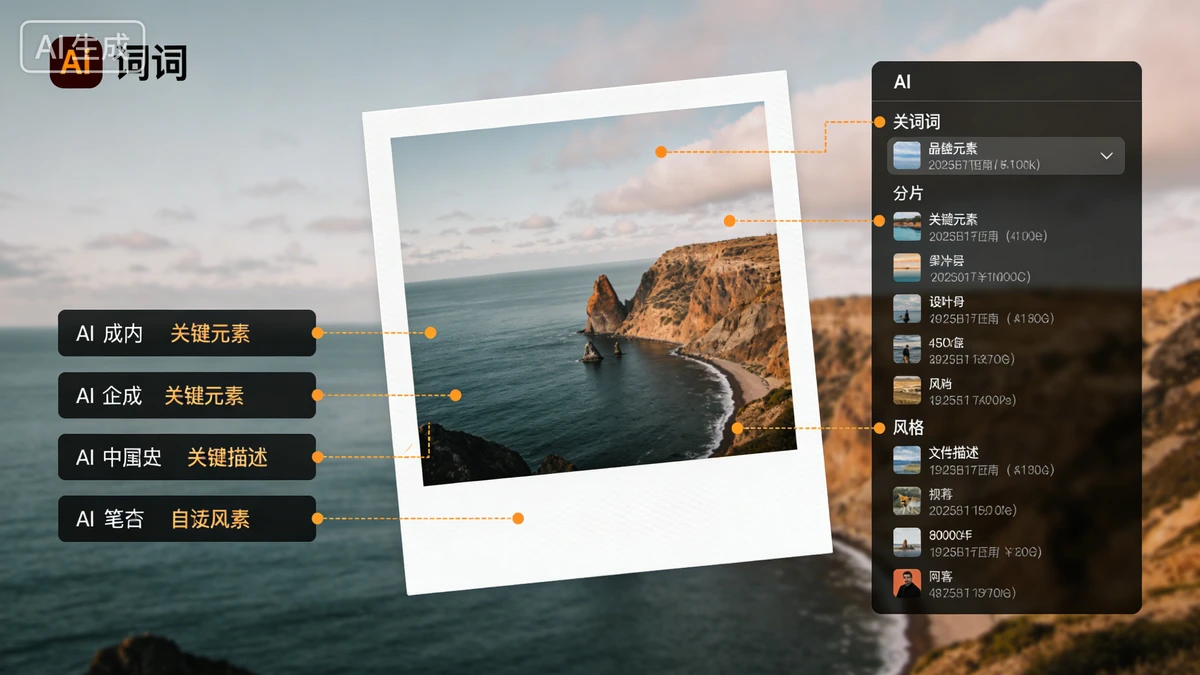Viewport: 1200px width, 675px height.
Task: Switch to the '风格' section heading
Action: tap(908, 428)
